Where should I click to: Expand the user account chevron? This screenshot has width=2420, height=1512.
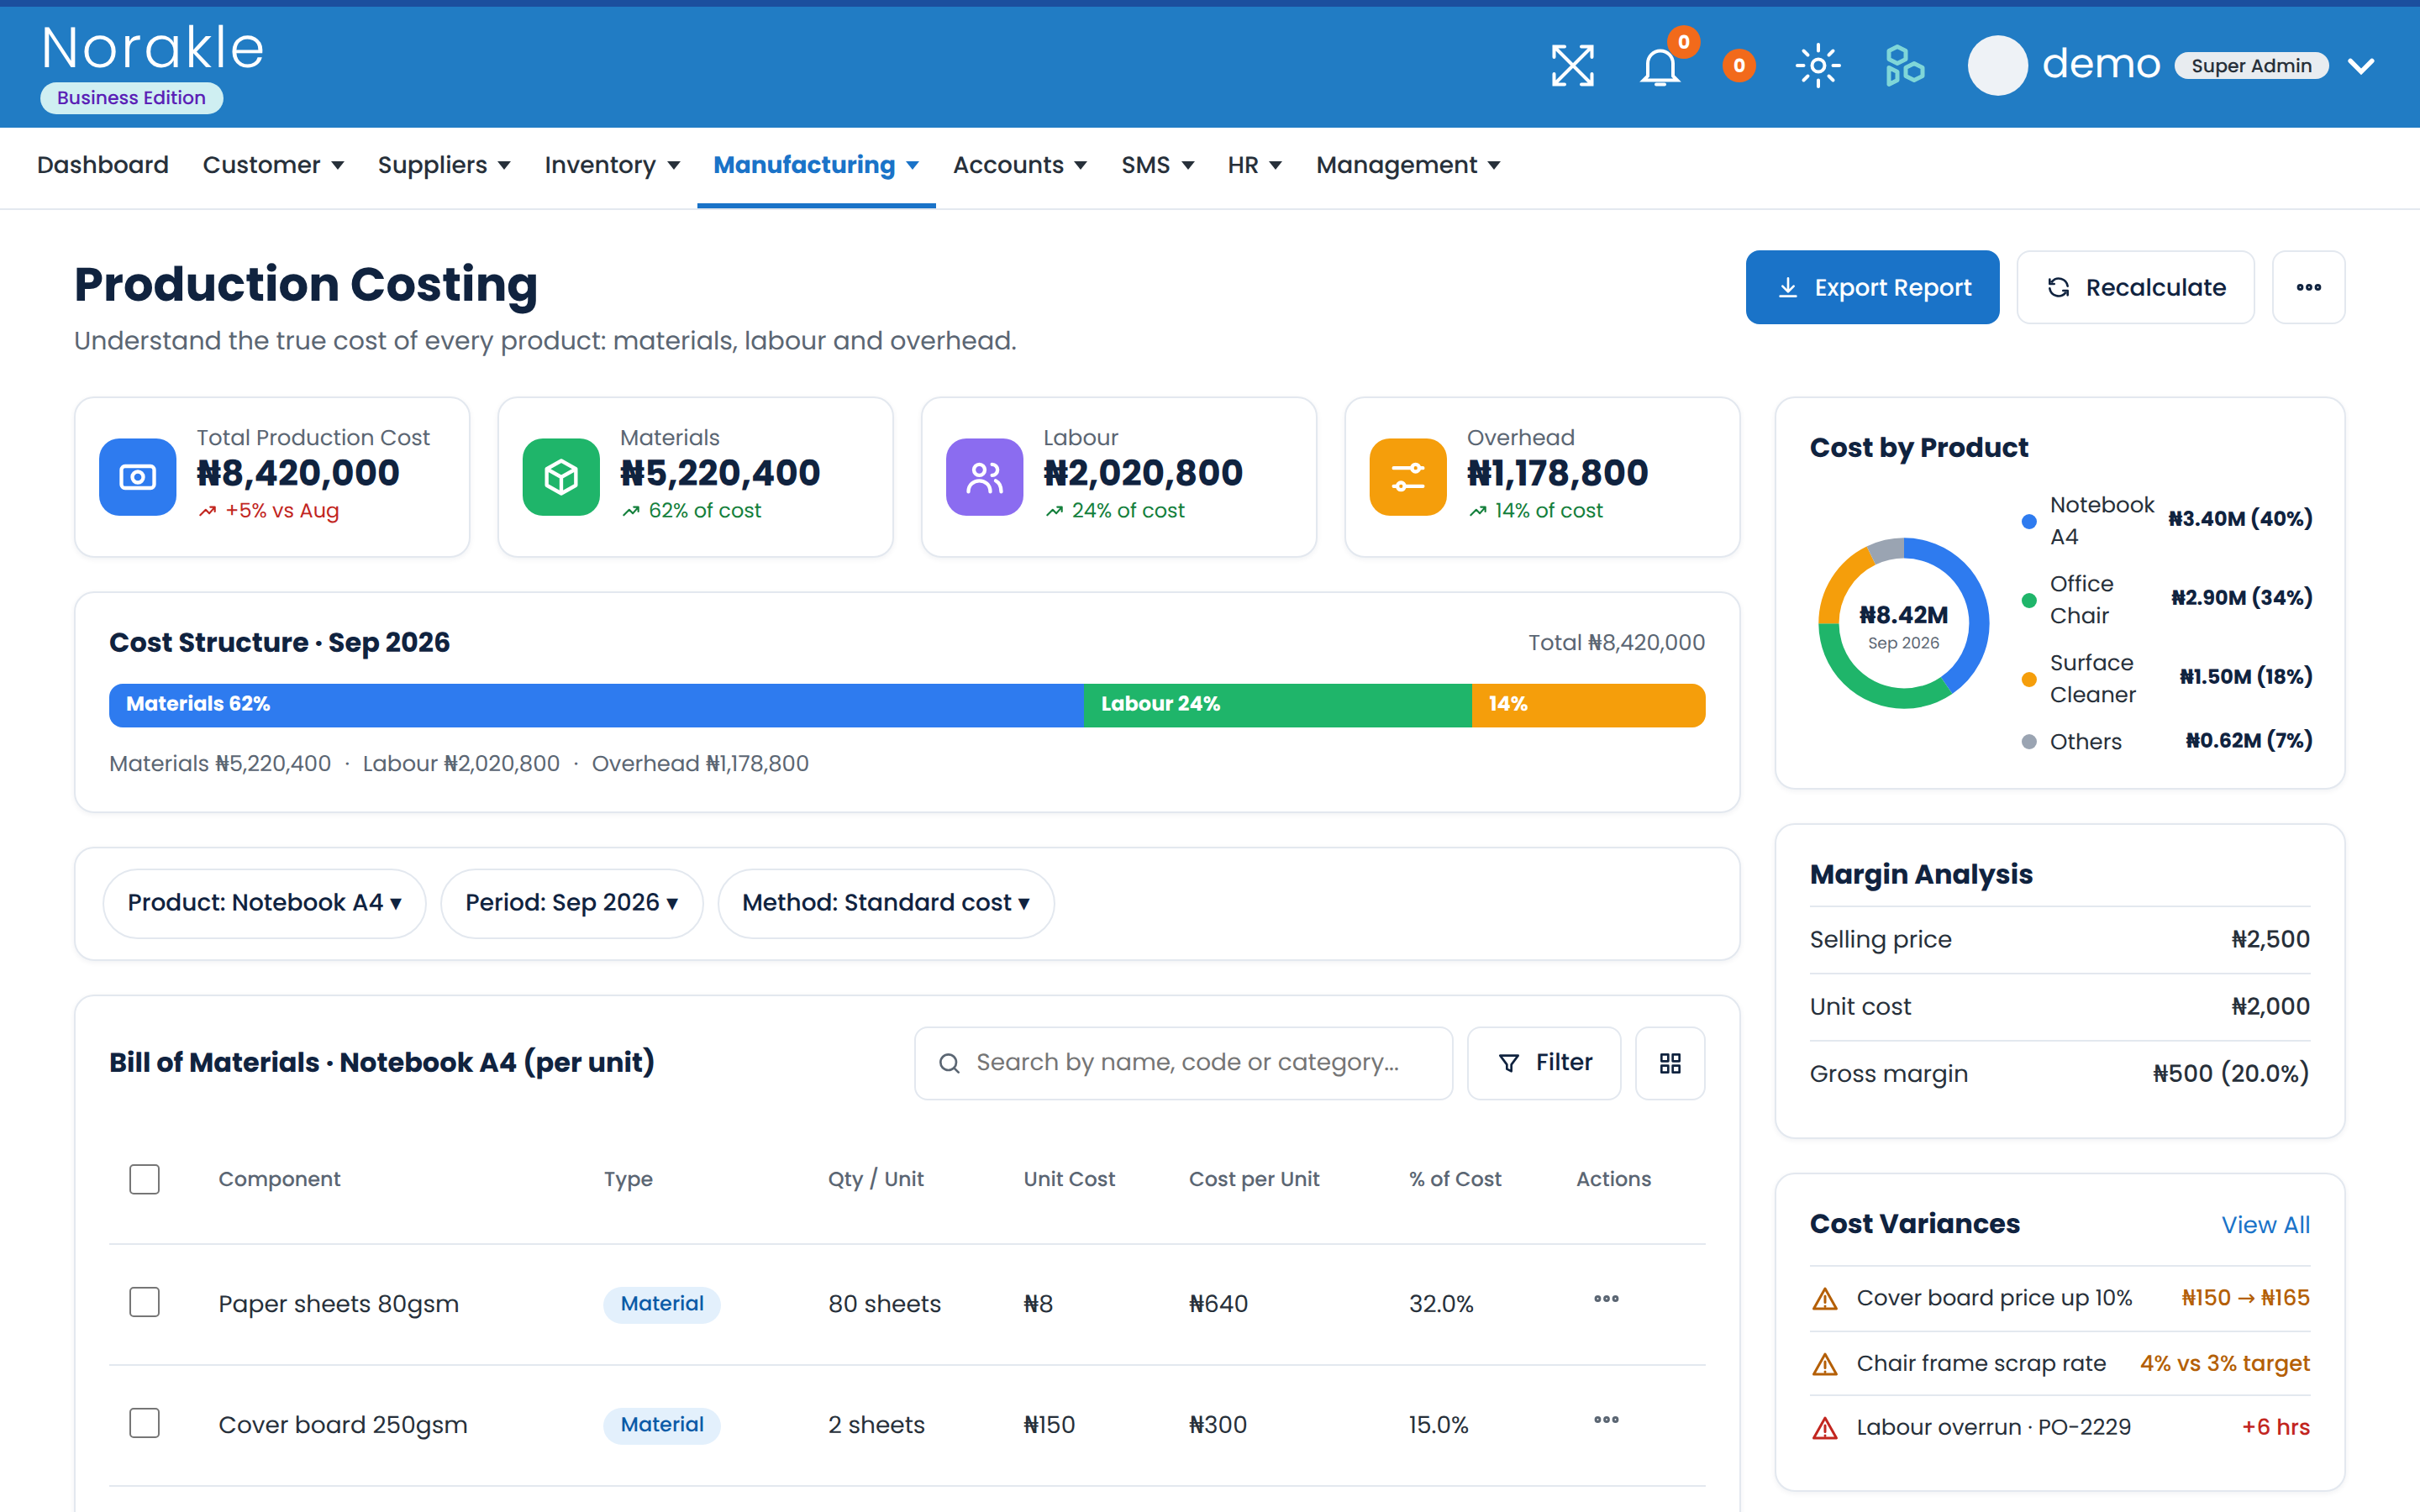coord(2361,66)
